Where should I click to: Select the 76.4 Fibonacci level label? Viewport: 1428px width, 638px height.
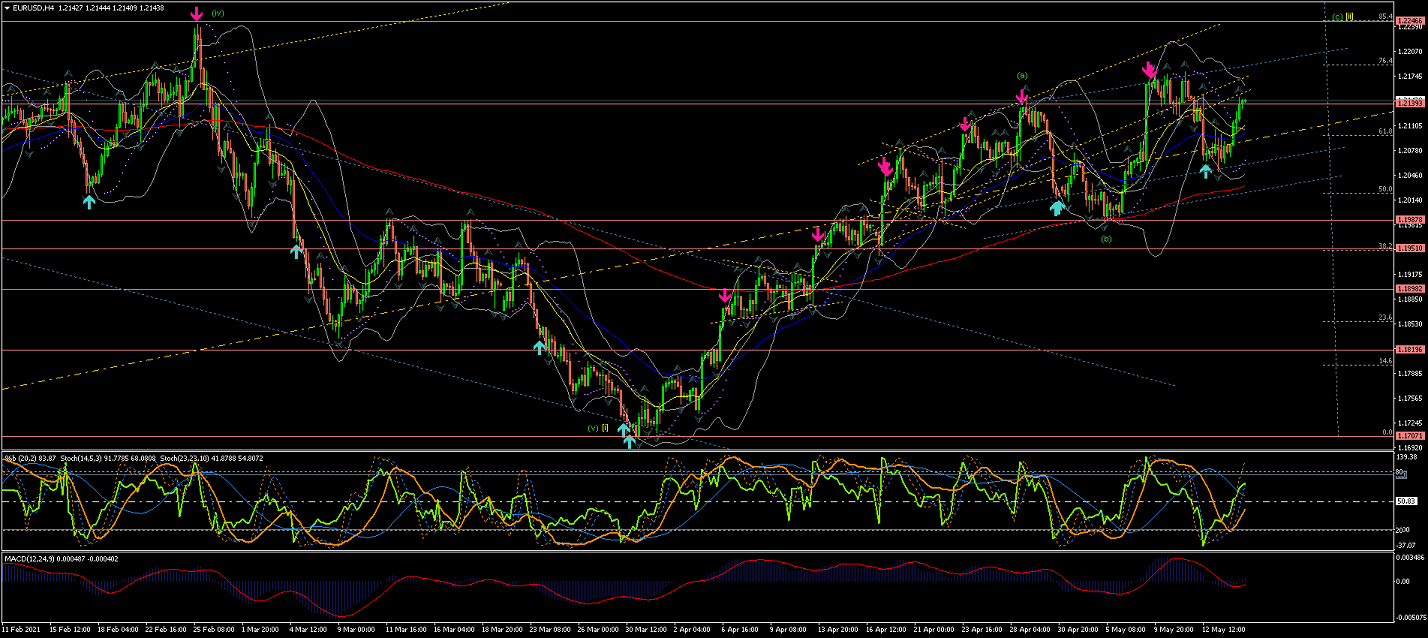(x=1385, y=61)
